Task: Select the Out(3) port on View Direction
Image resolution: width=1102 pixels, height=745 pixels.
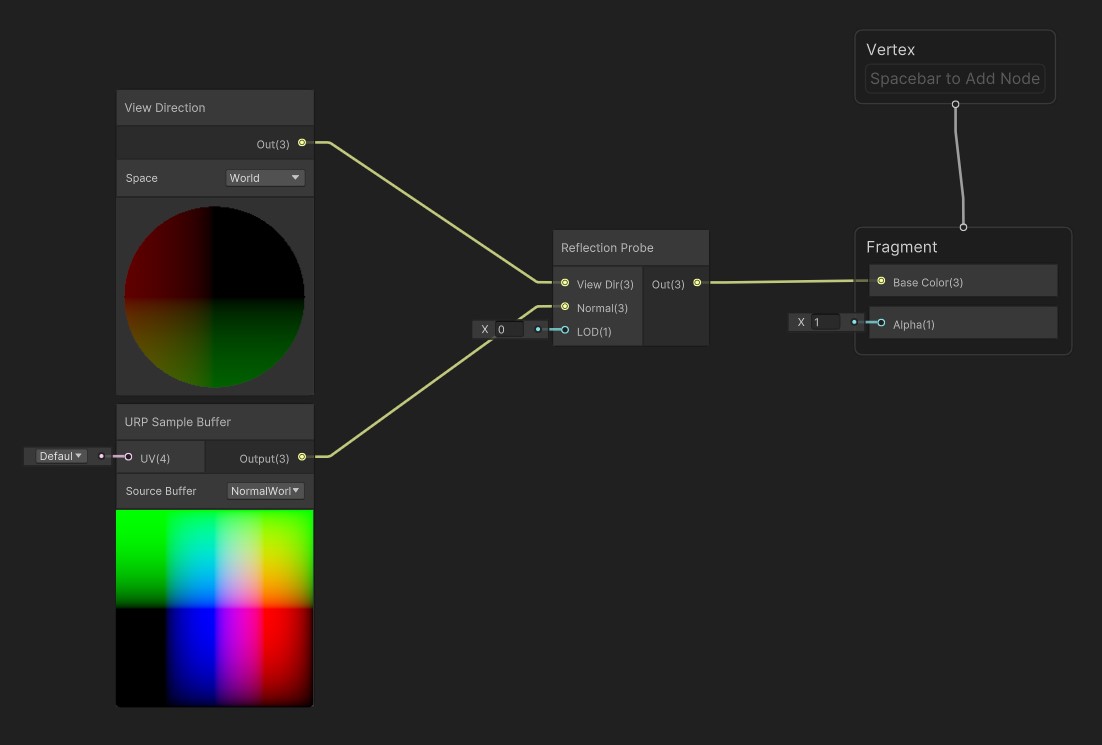Action: 301,143
